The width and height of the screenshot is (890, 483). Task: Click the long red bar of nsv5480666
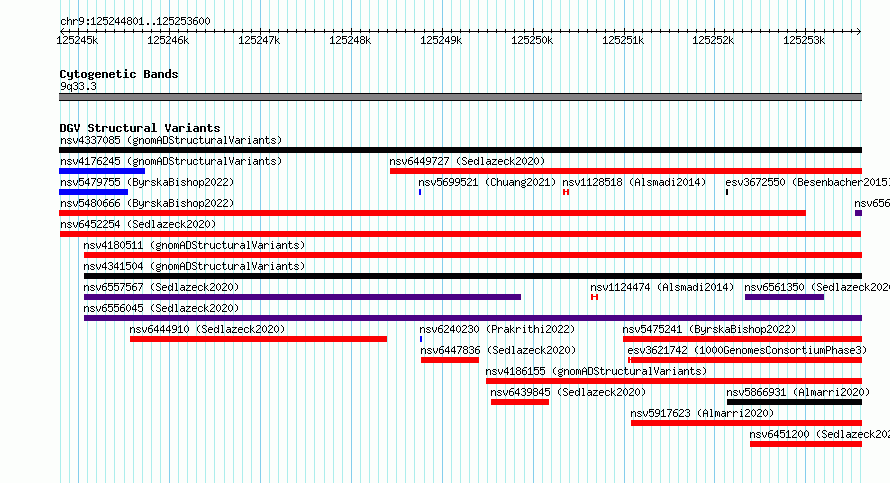point(433,213)
